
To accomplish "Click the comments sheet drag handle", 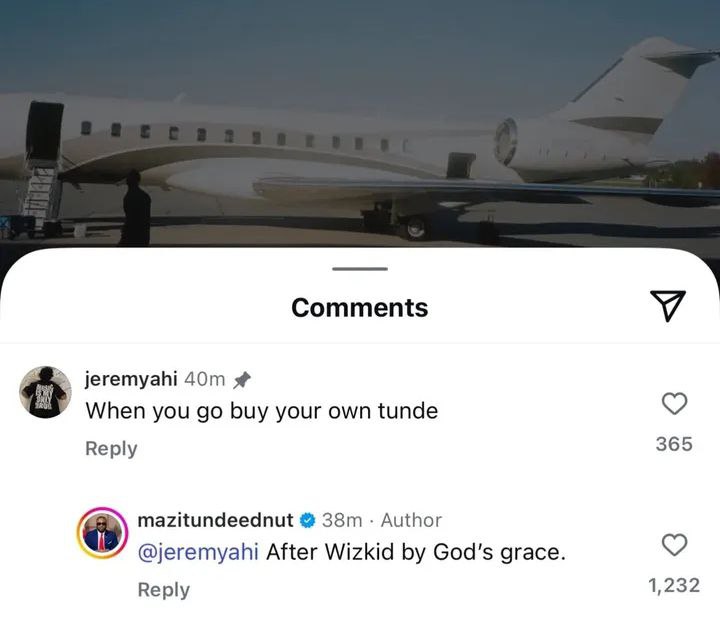I will tap(359, 268).
